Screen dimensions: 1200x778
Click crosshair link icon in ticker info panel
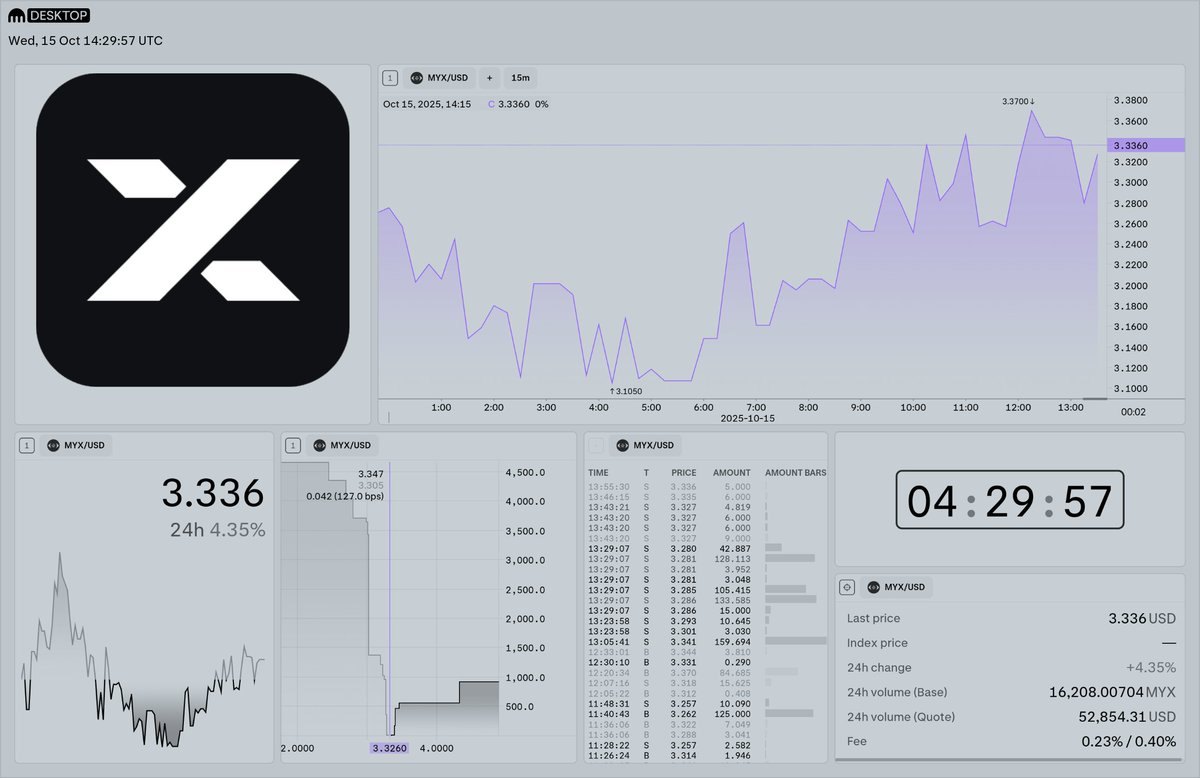(846, 587)
